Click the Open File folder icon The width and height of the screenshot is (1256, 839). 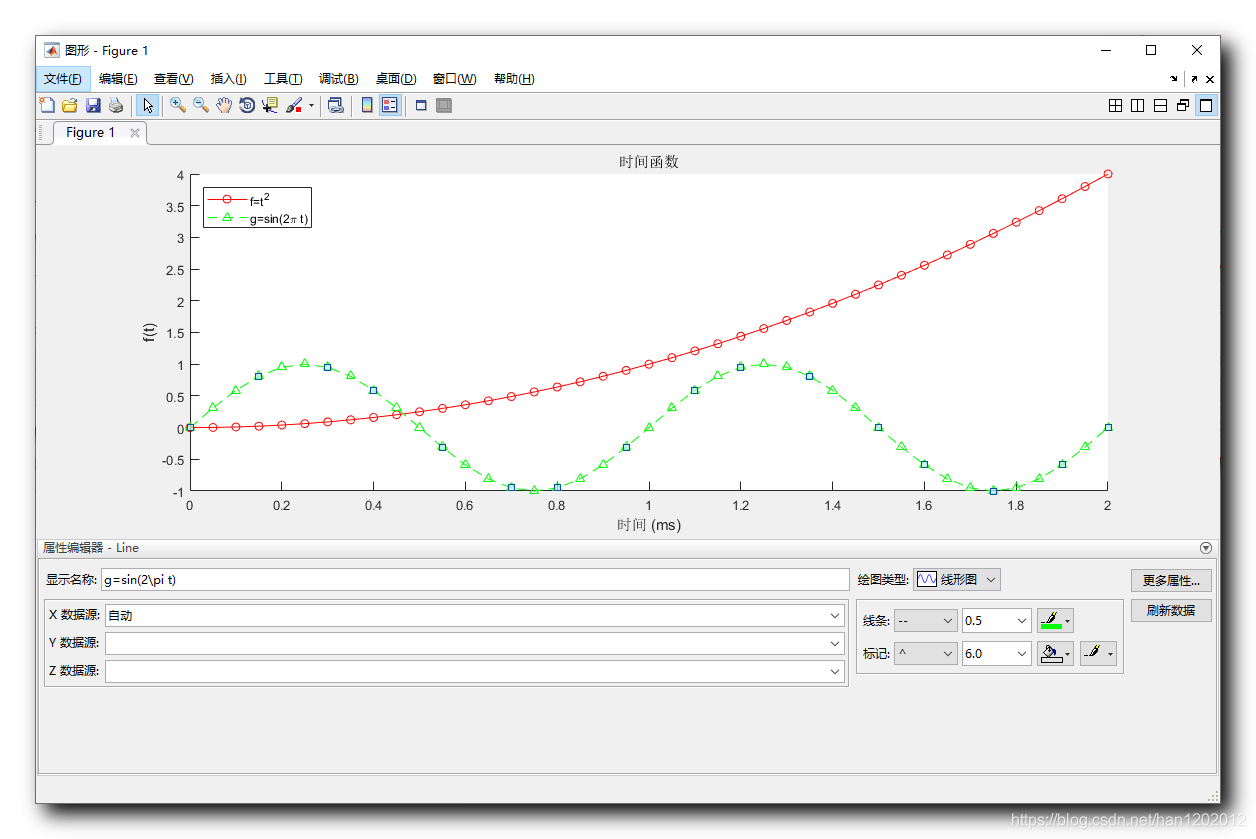click(70, 105)
